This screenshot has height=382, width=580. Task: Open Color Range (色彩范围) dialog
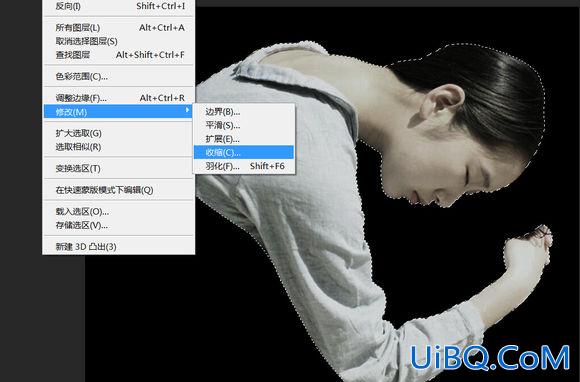pos(119,77)
